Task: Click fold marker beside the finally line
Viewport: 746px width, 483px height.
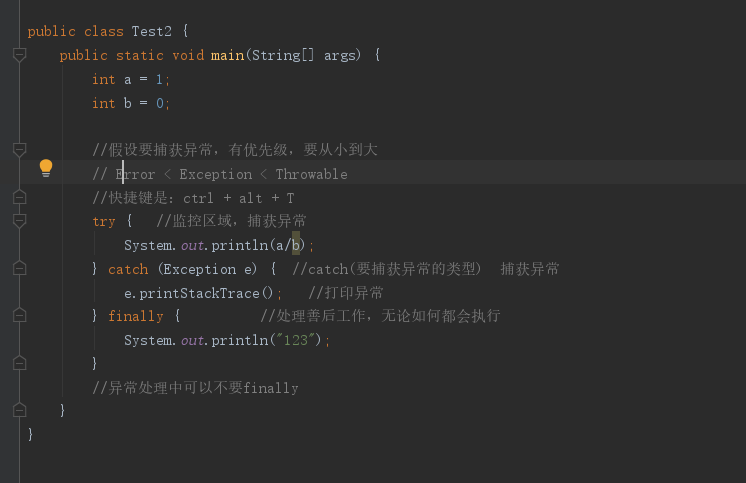Action: 19,316
